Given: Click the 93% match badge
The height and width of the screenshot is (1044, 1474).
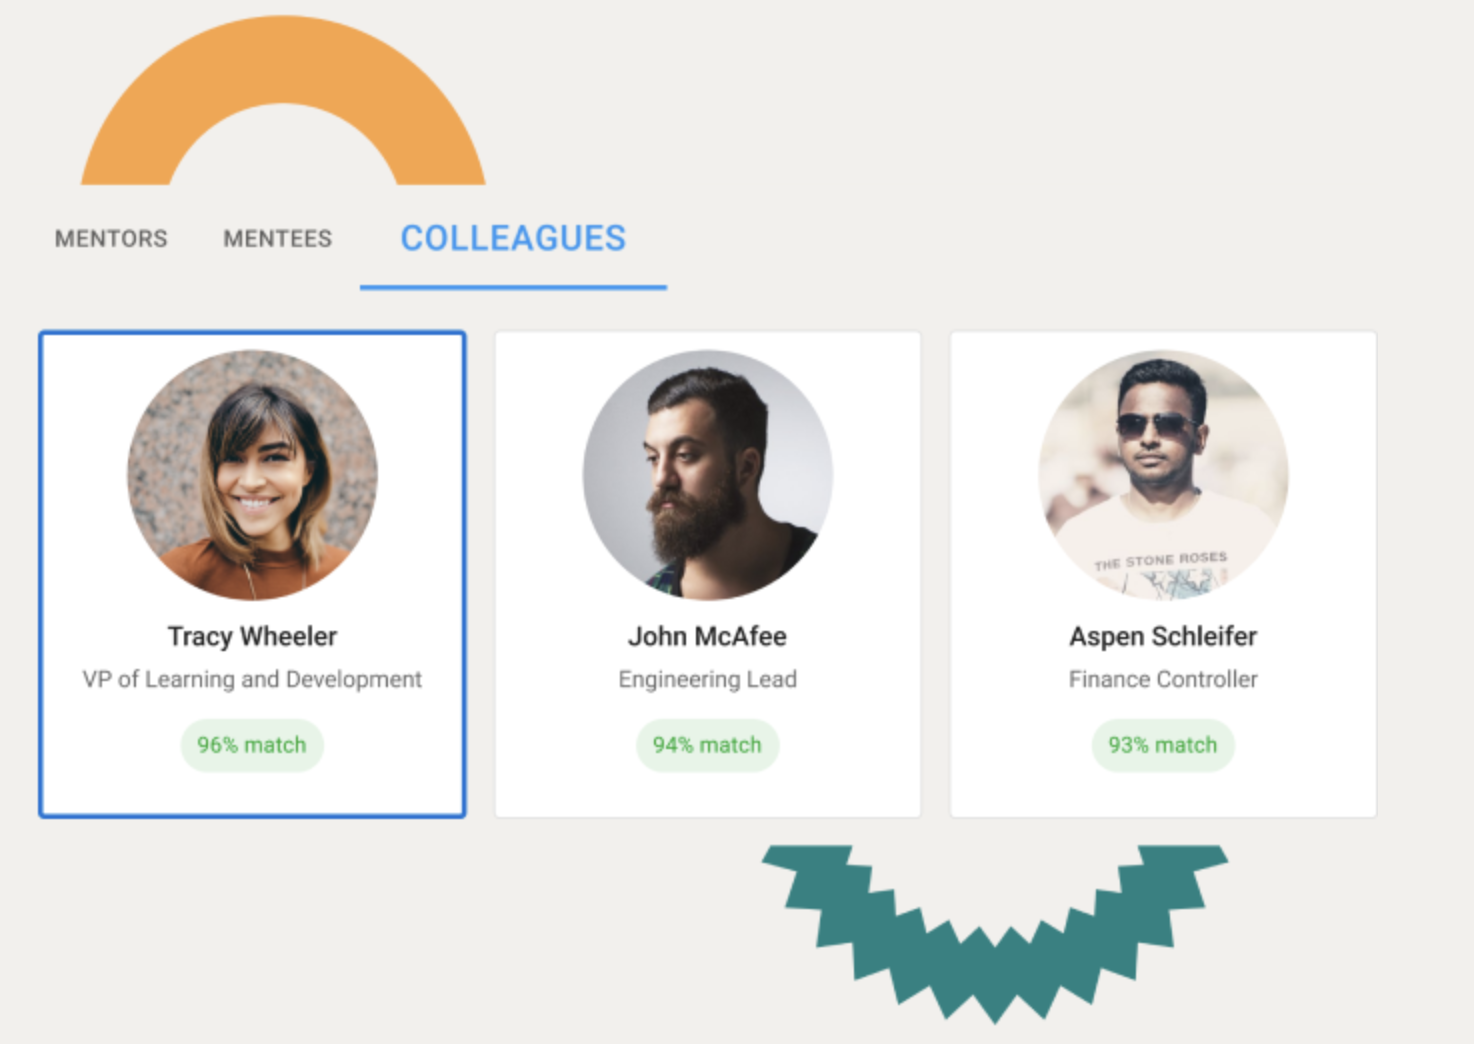Looking at the screenshot, I should coord(1163,745).
